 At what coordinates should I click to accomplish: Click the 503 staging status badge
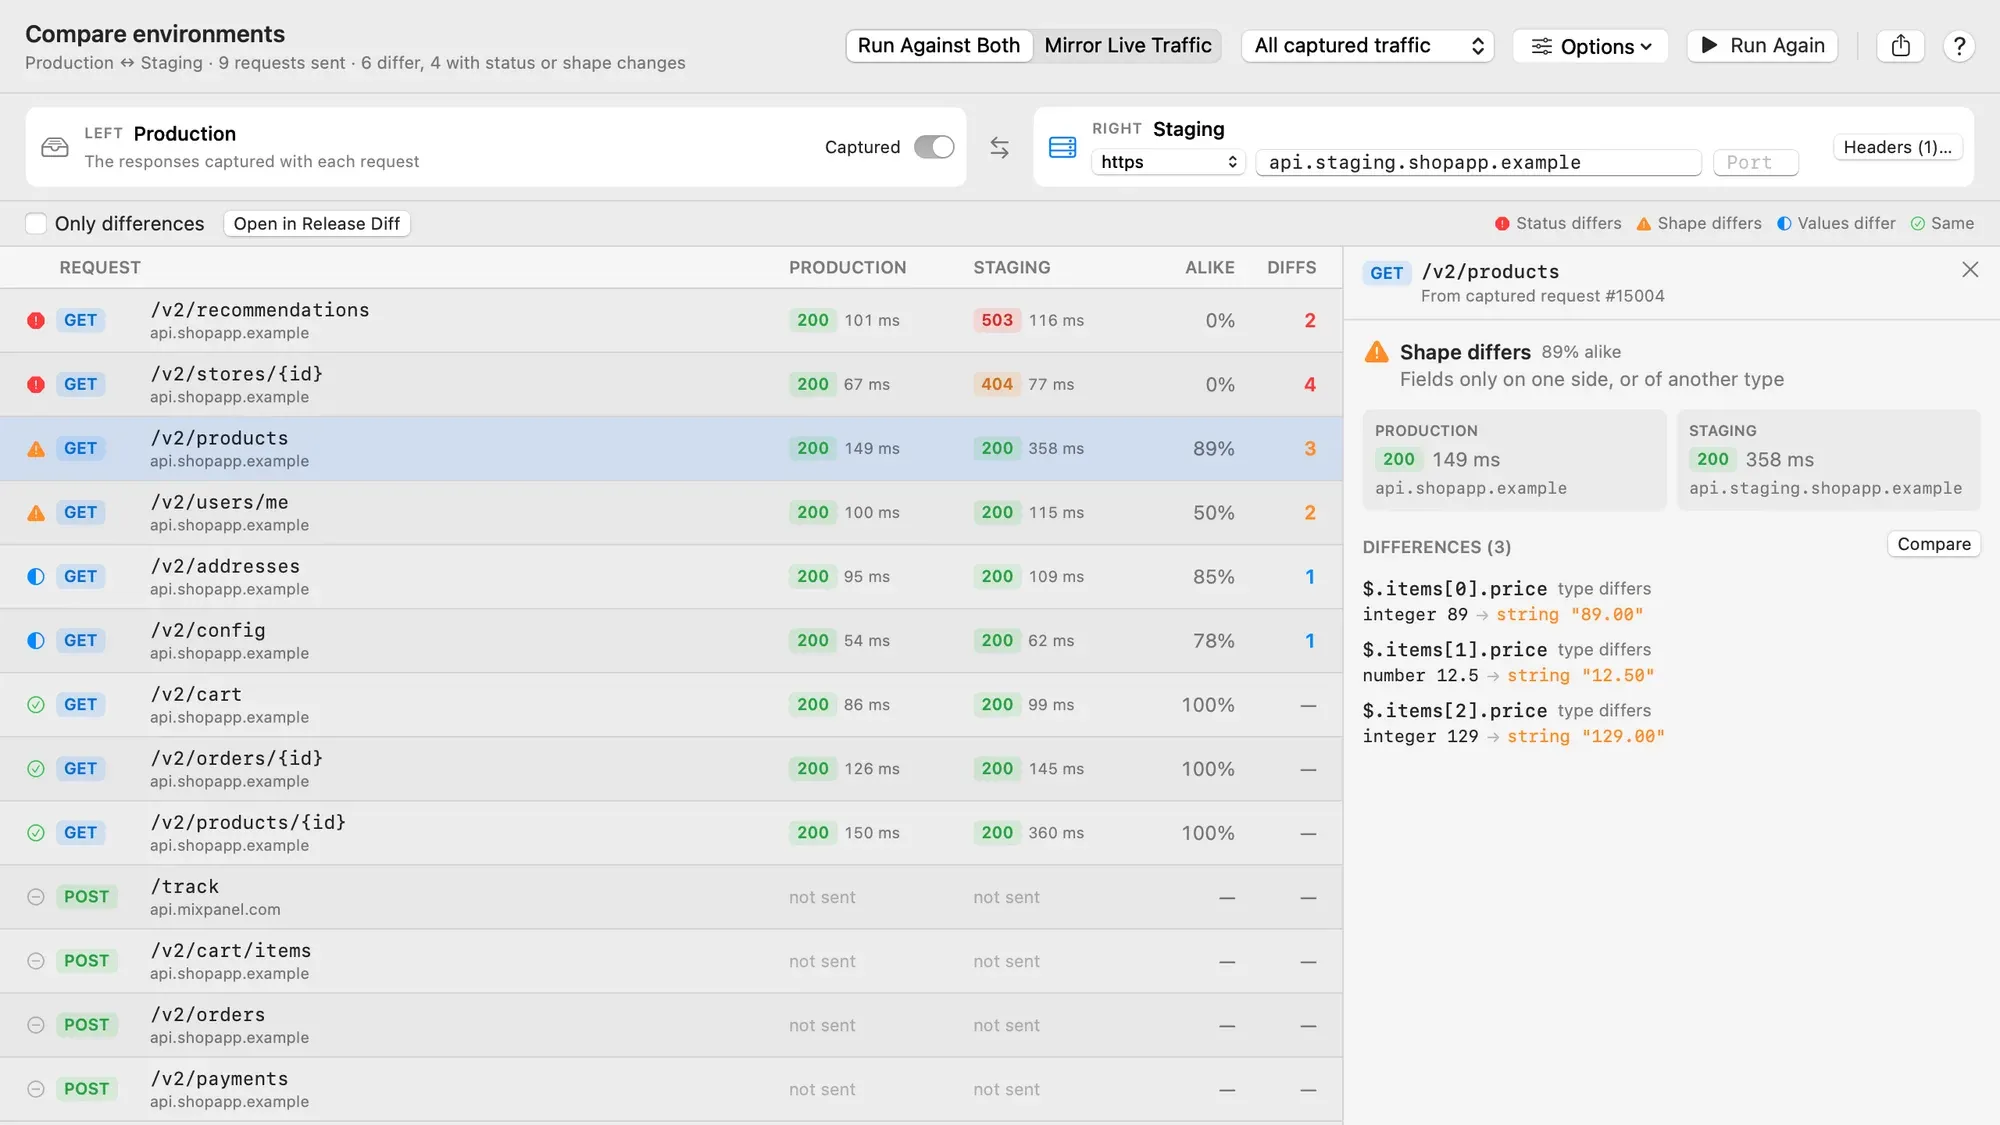coord(996,320)
